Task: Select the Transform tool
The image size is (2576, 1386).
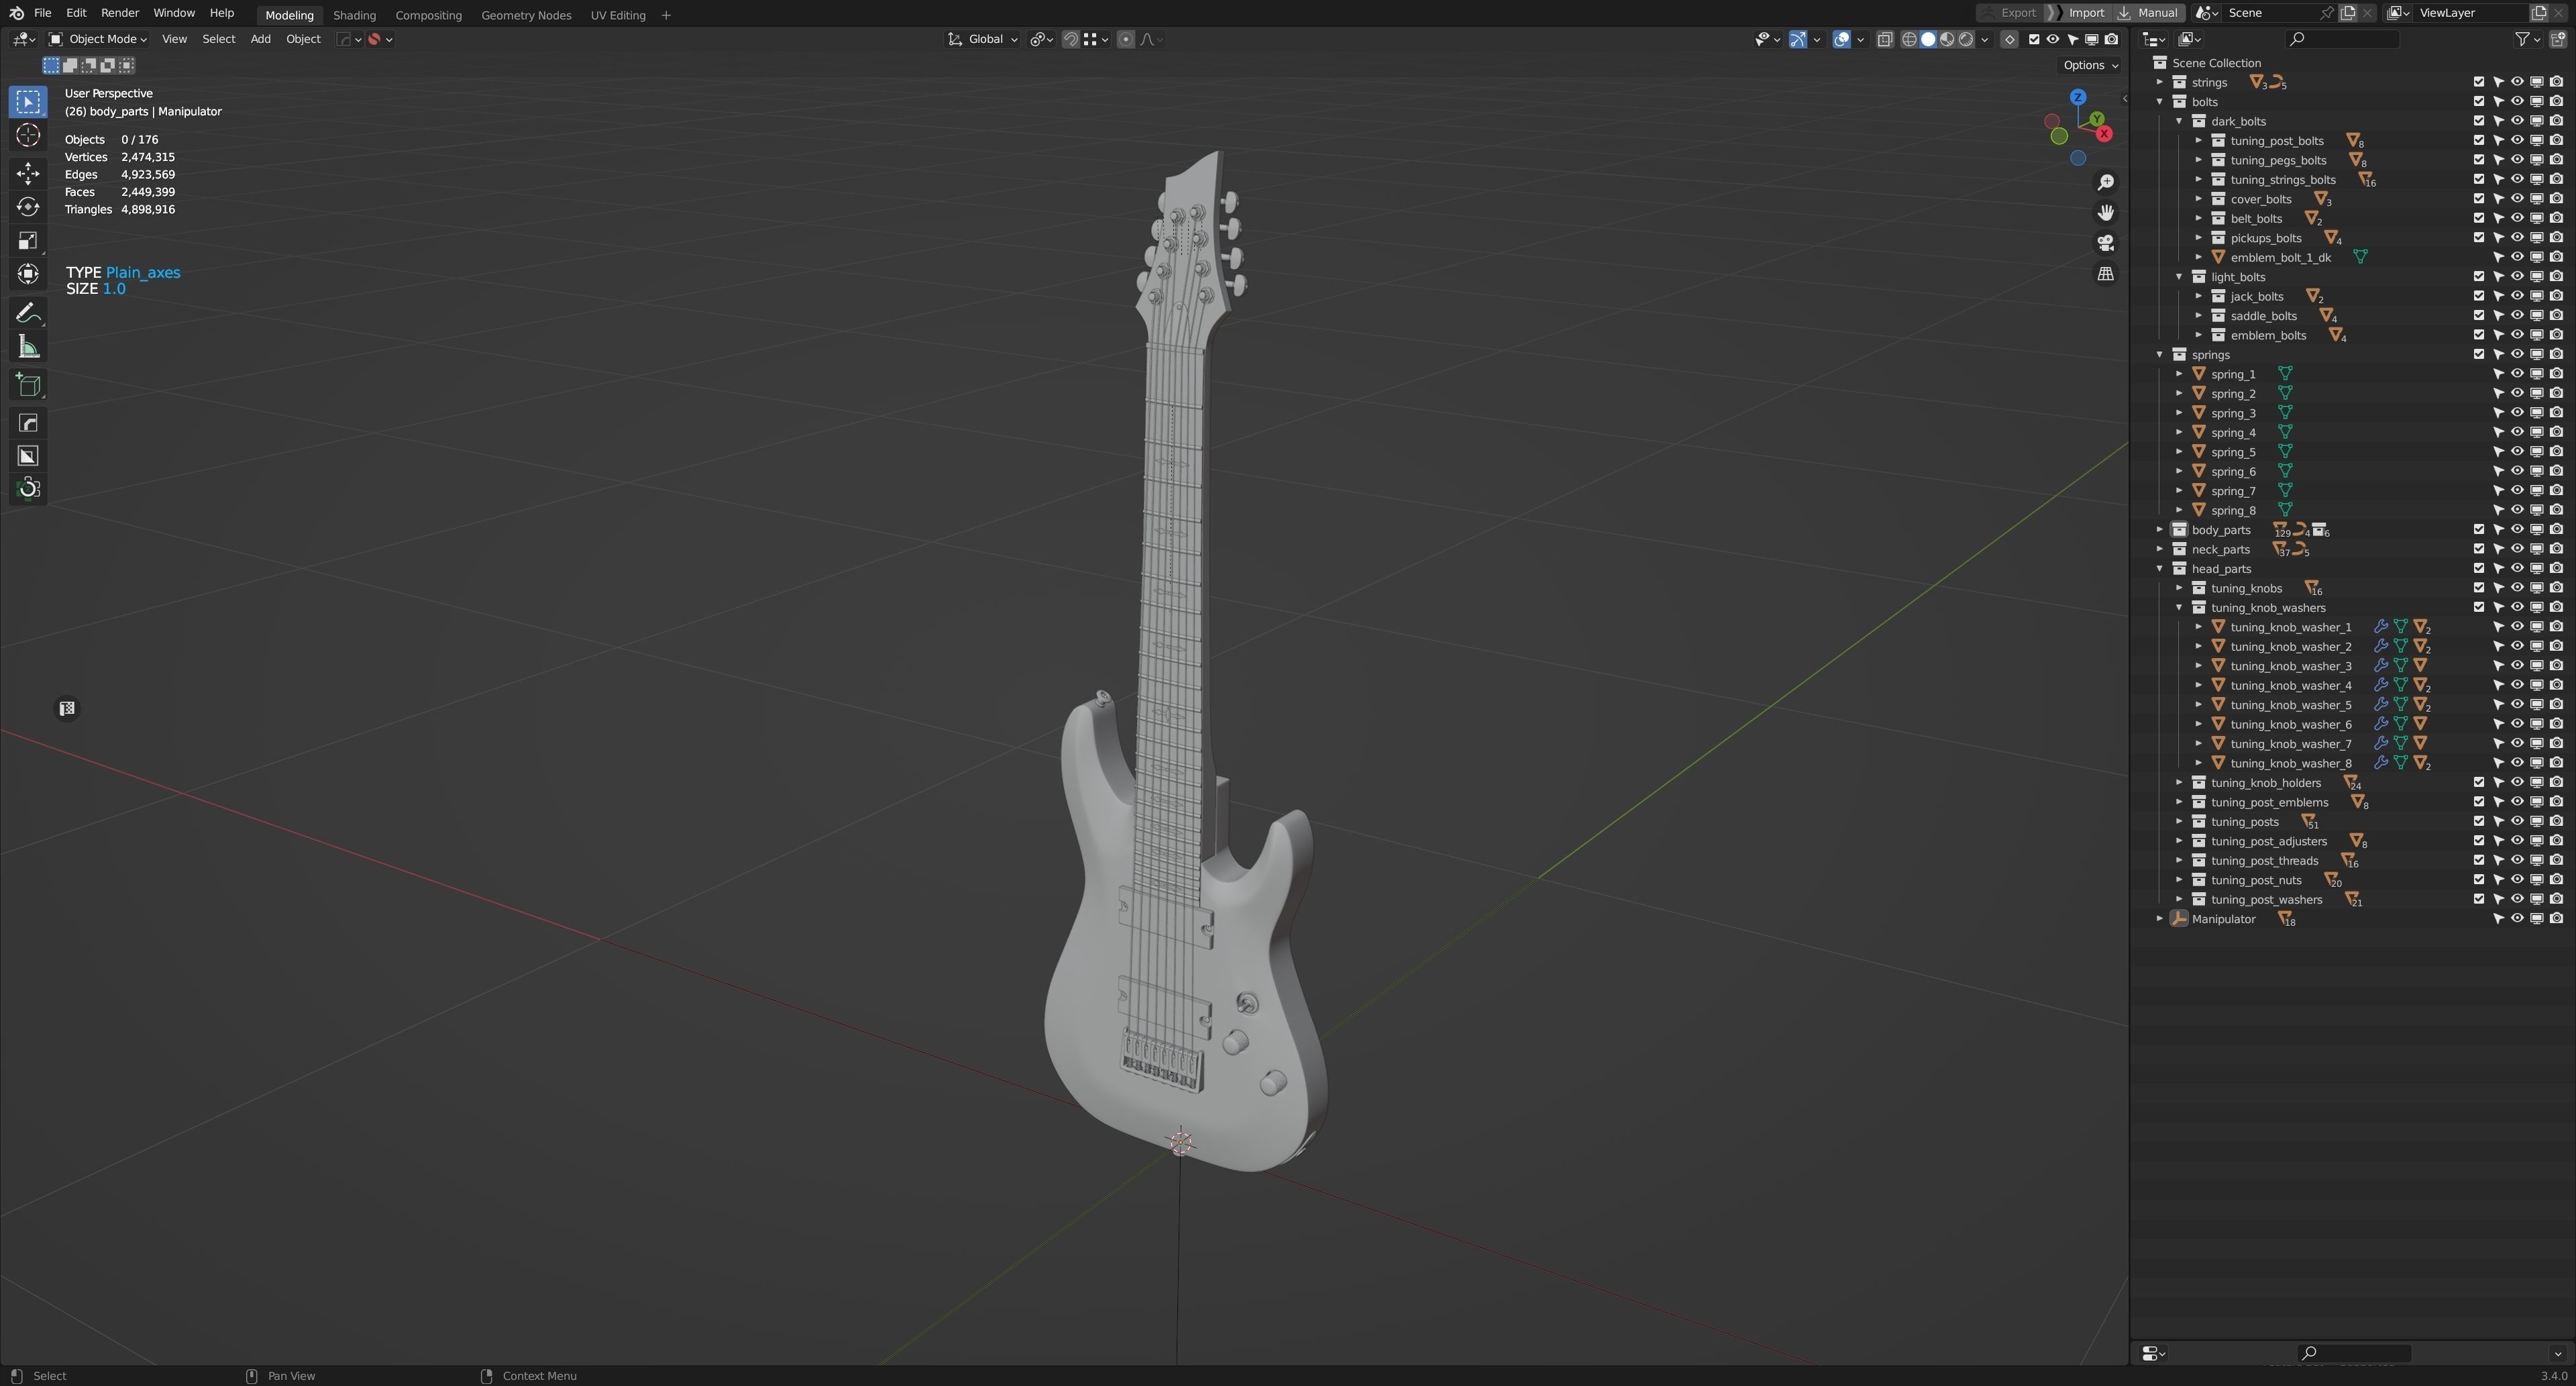Action: pyautogui.click(x=28, y=274)
